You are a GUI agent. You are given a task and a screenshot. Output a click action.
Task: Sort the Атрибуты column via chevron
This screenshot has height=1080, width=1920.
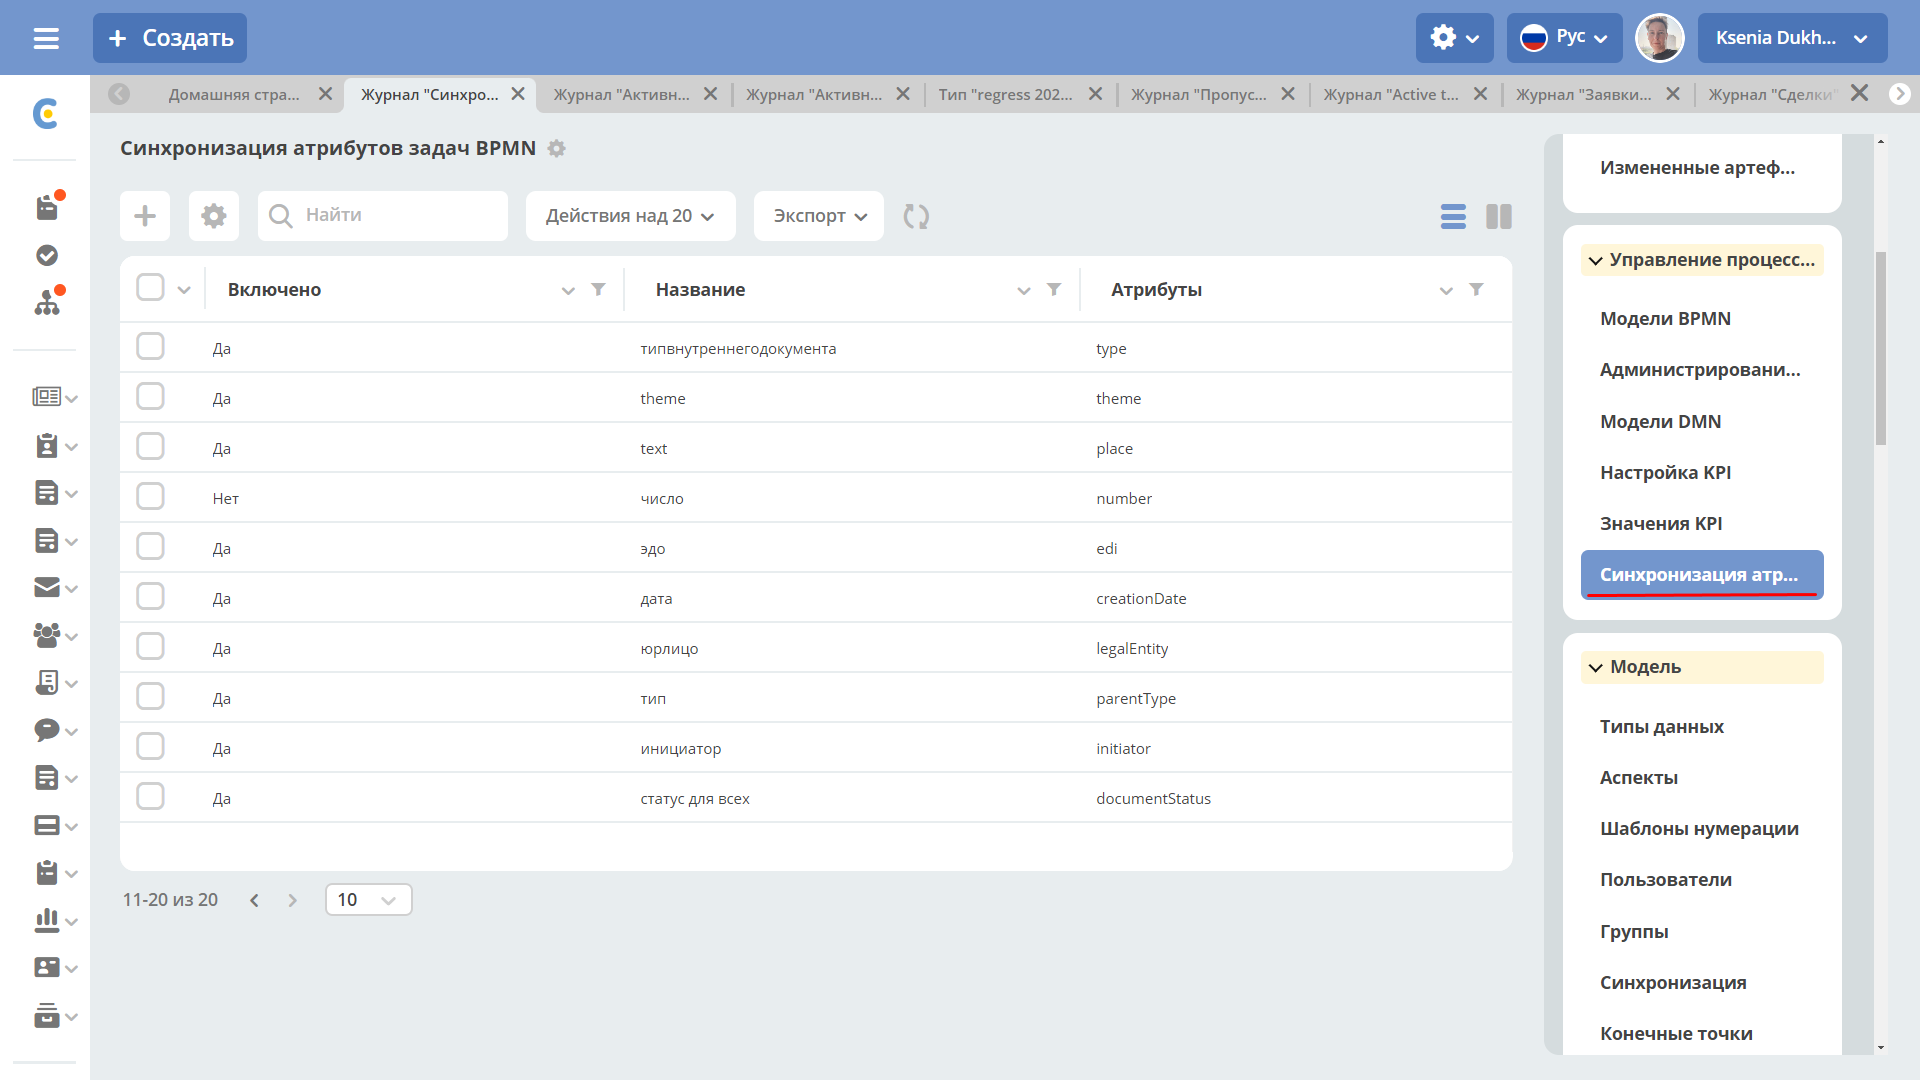(x=1446, y=291)
